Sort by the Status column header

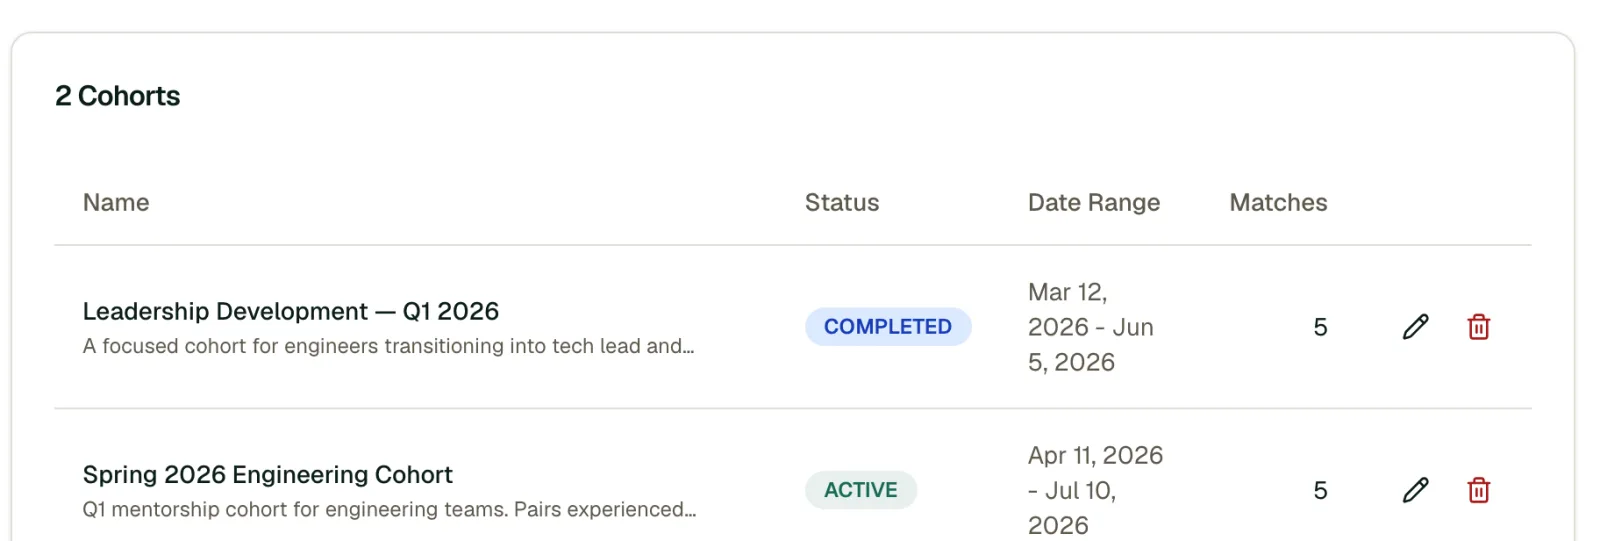[842, 203]
